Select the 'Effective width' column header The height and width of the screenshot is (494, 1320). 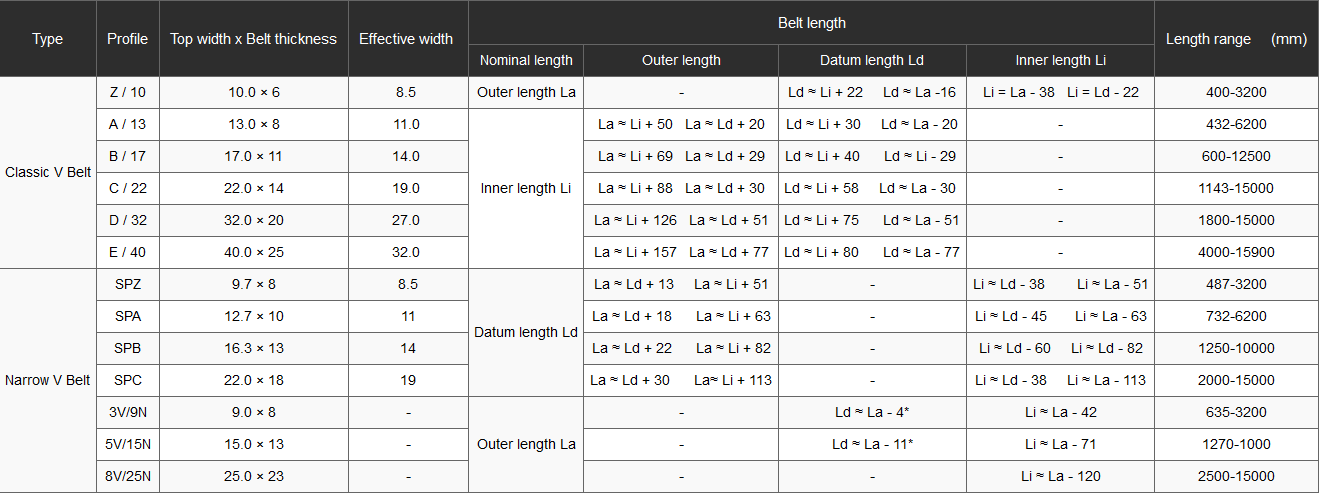tap(406, 39)
